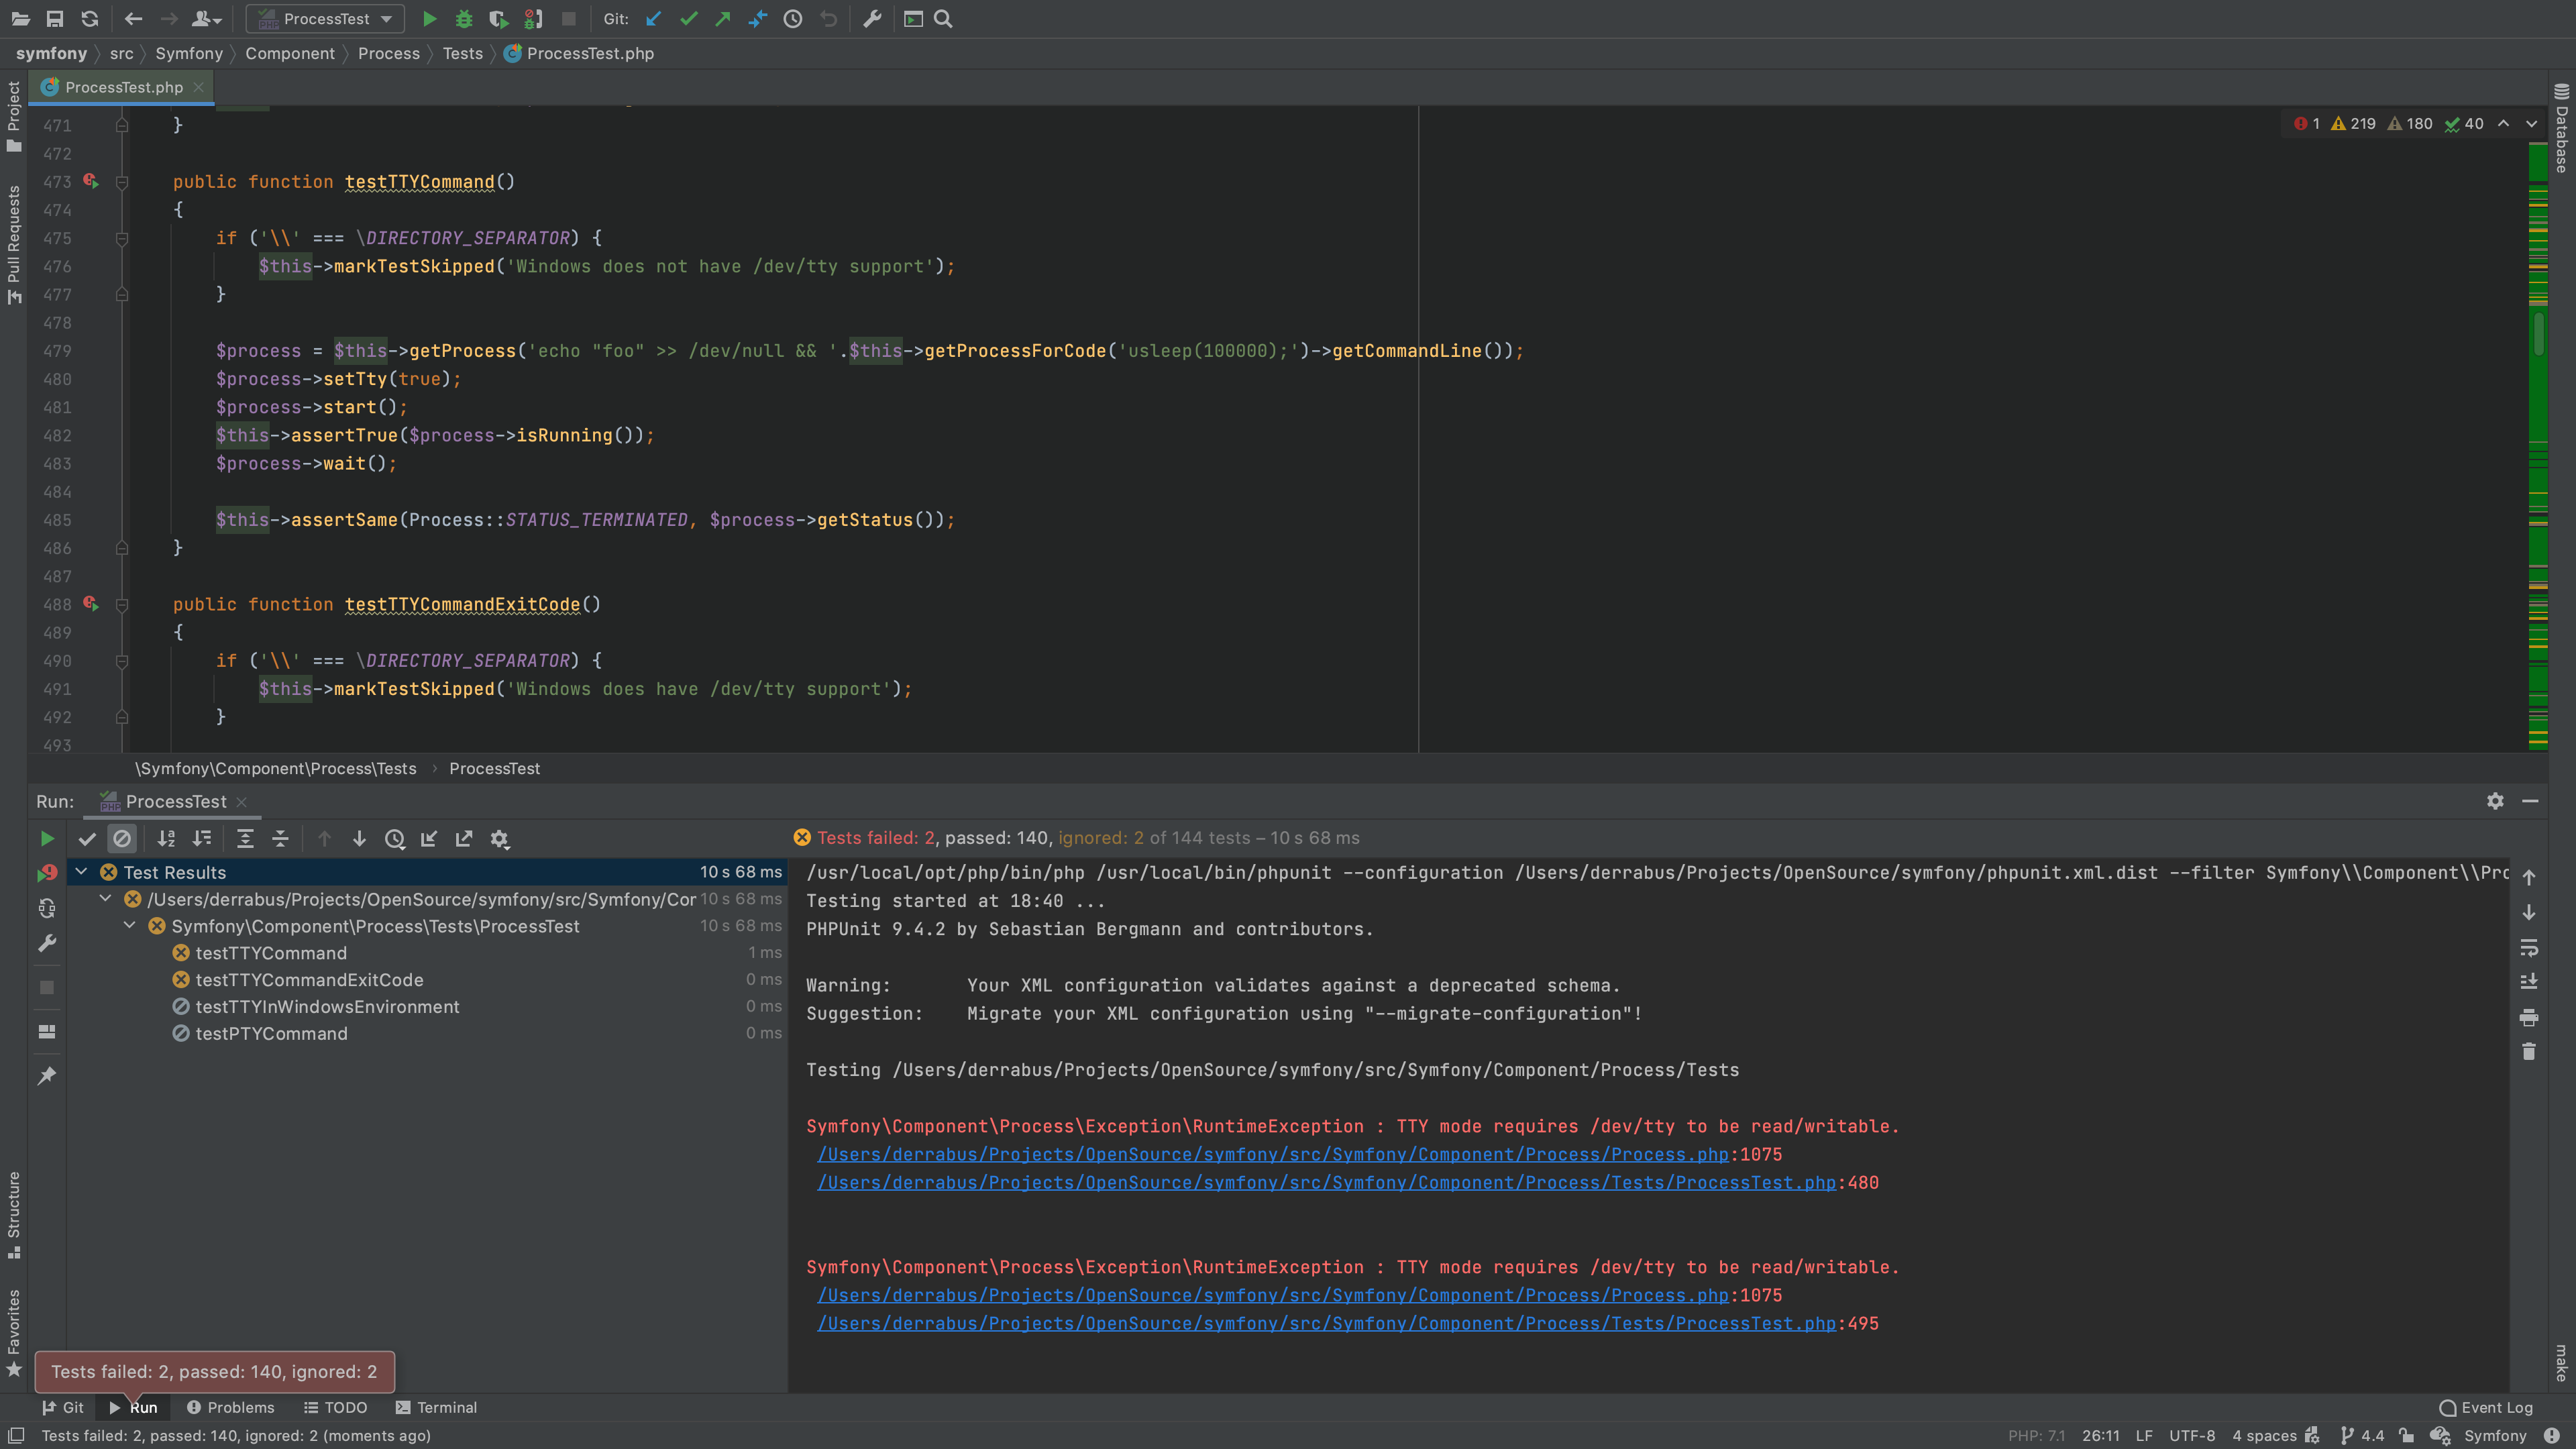Open Search Everywhere magnifier icon

pyautogui.click(x=943, y=19)
